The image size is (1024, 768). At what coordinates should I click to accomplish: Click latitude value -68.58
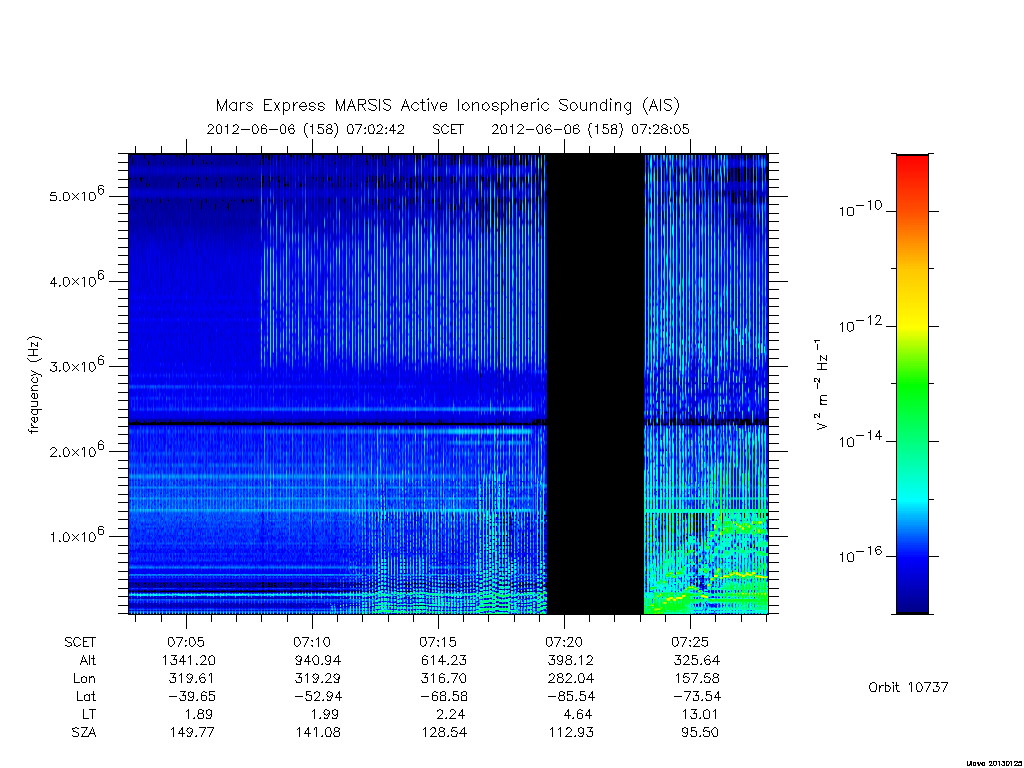[x=444, y=697]
